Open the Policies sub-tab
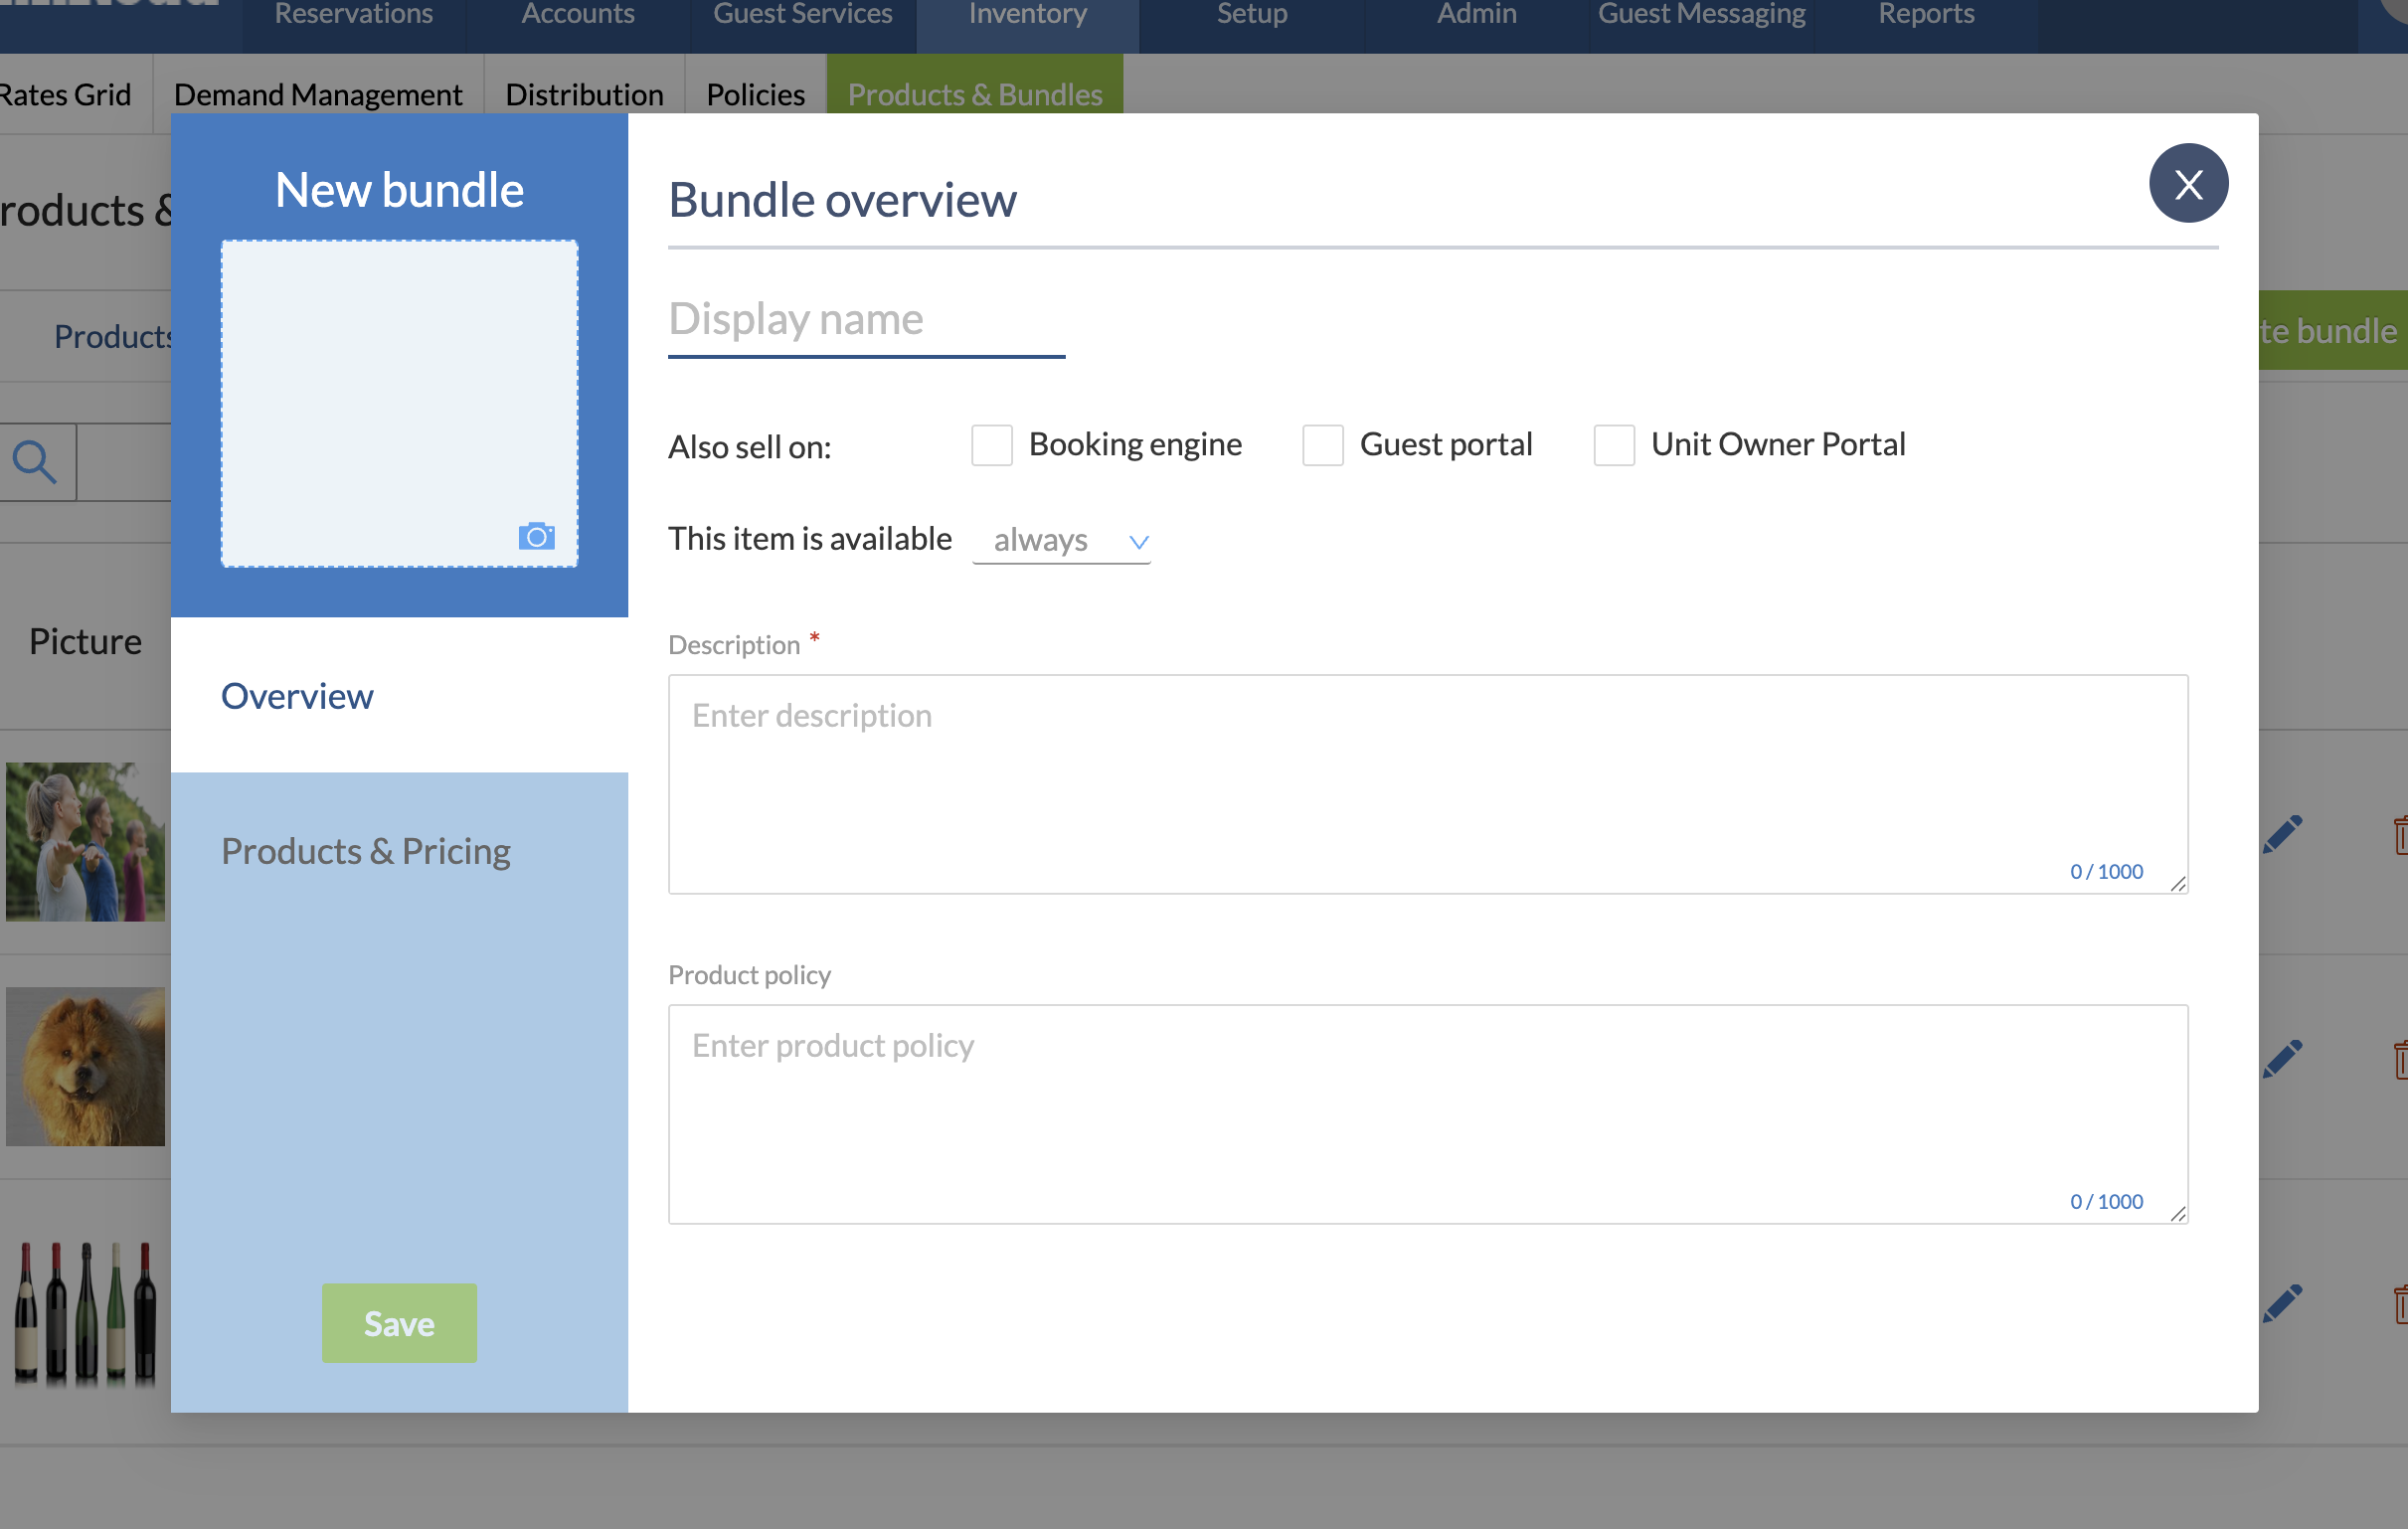The image size is (2408, 1529). pyautogui.click(x=755, y=95)
